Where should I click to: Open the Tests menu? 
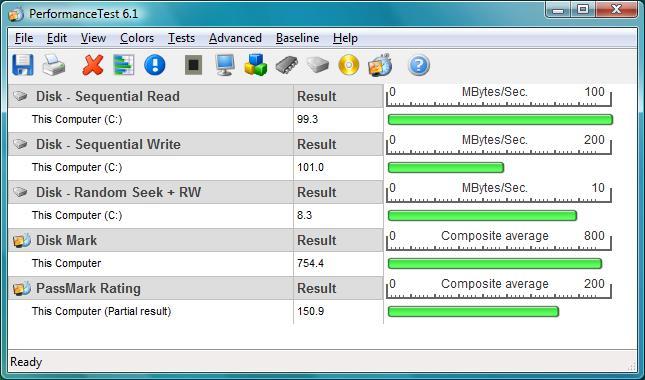pyautogui.click(x=181, y=38)
